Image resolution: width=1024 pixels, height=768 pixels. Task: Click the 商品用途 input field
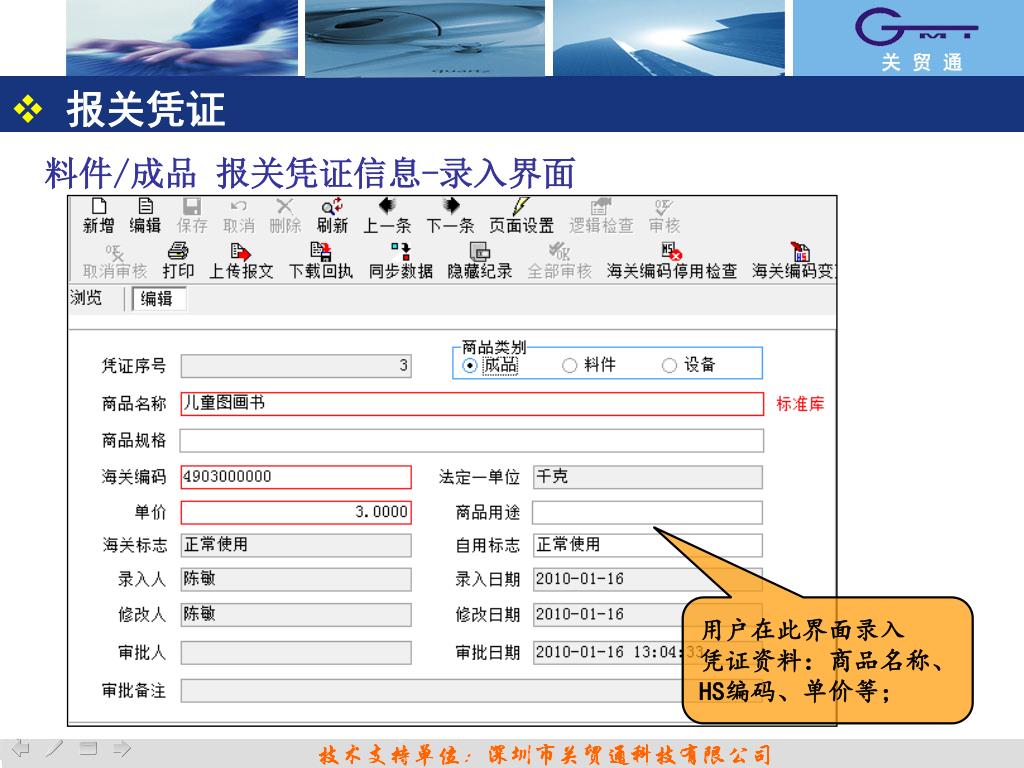coord(647,513)
